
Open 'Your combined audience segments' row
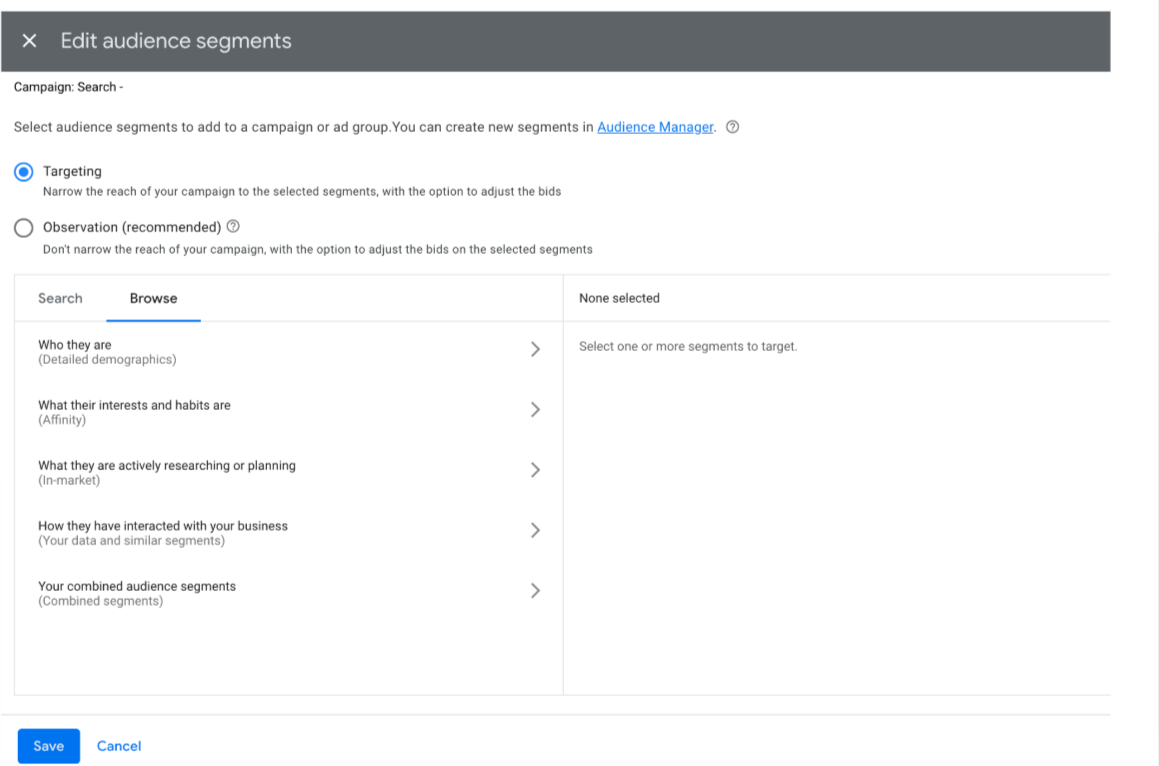pyautogui.click(x=137, y=593)
